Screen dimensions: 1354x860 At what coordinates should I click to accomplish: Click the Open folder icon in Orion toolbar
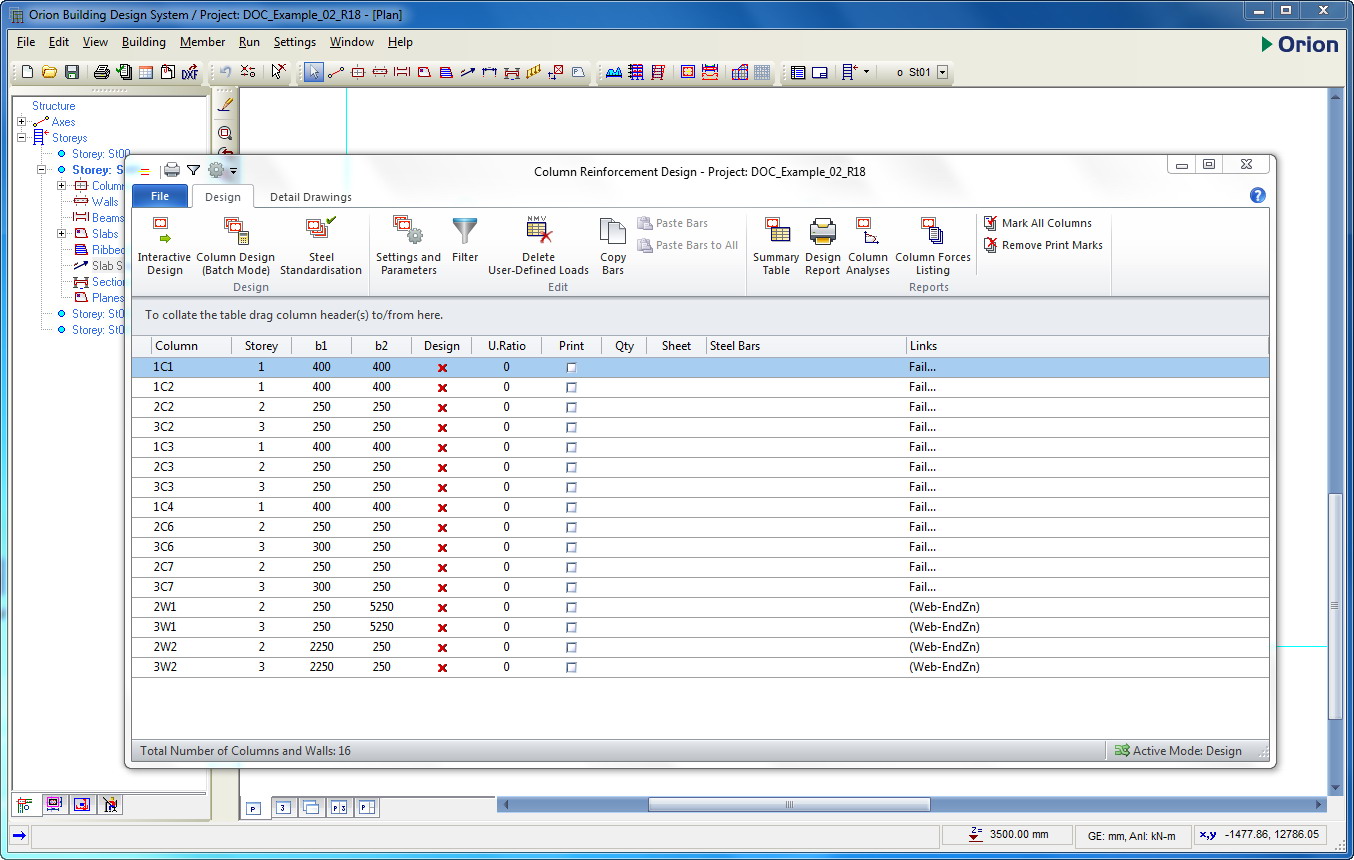coord(49,72)
